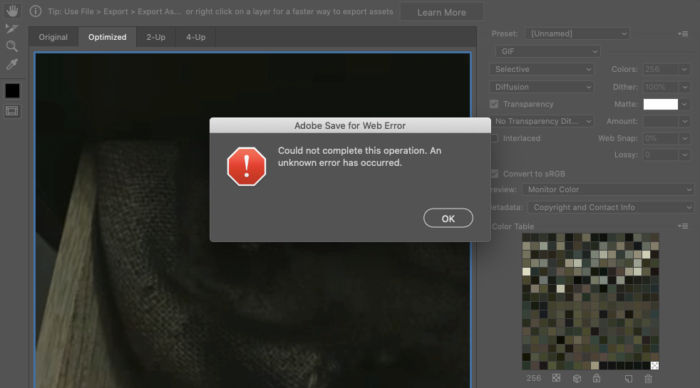Click the white Matte color swatch
Image resolution: width=700 pixels, height=388 pixels.
point(660,104)
